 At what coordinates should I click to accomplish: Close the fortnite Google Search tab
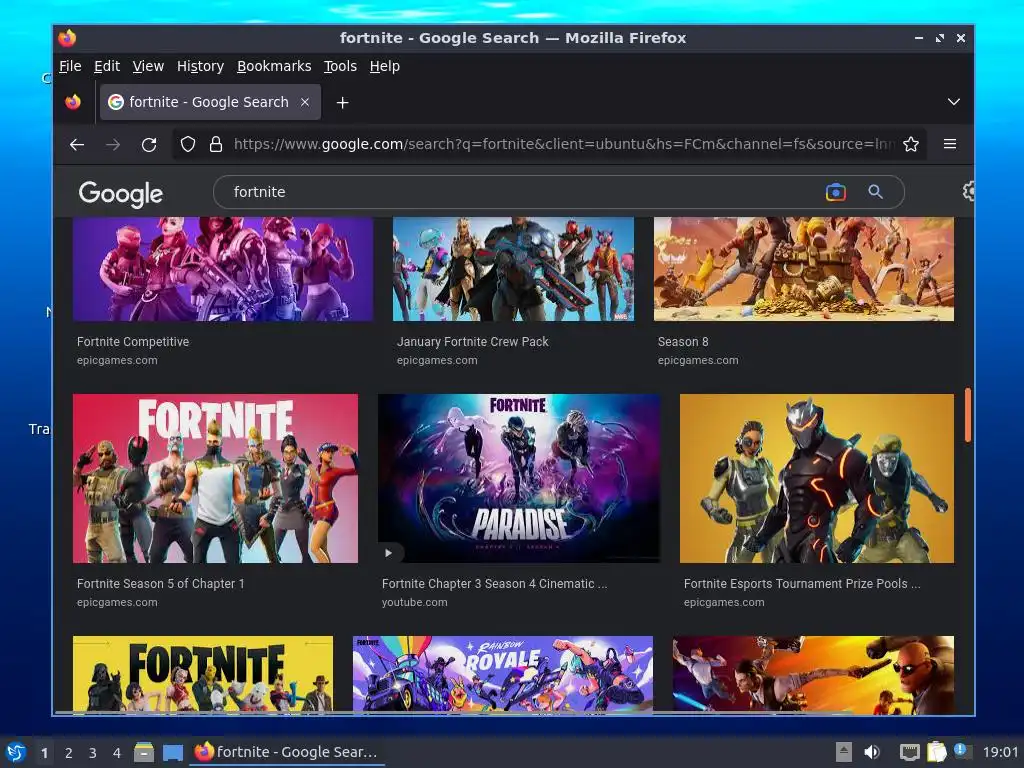[x=305, y=102]
